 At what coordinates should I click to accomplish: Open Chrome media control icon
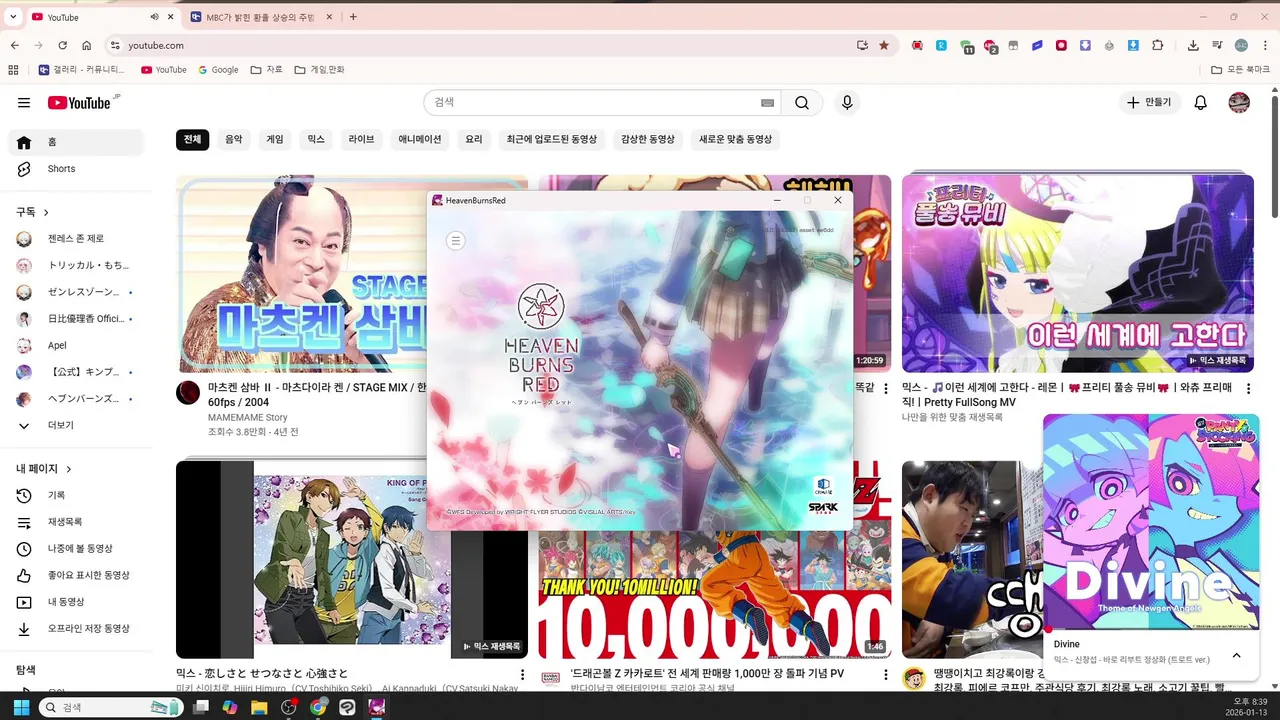click(1217, 45)
